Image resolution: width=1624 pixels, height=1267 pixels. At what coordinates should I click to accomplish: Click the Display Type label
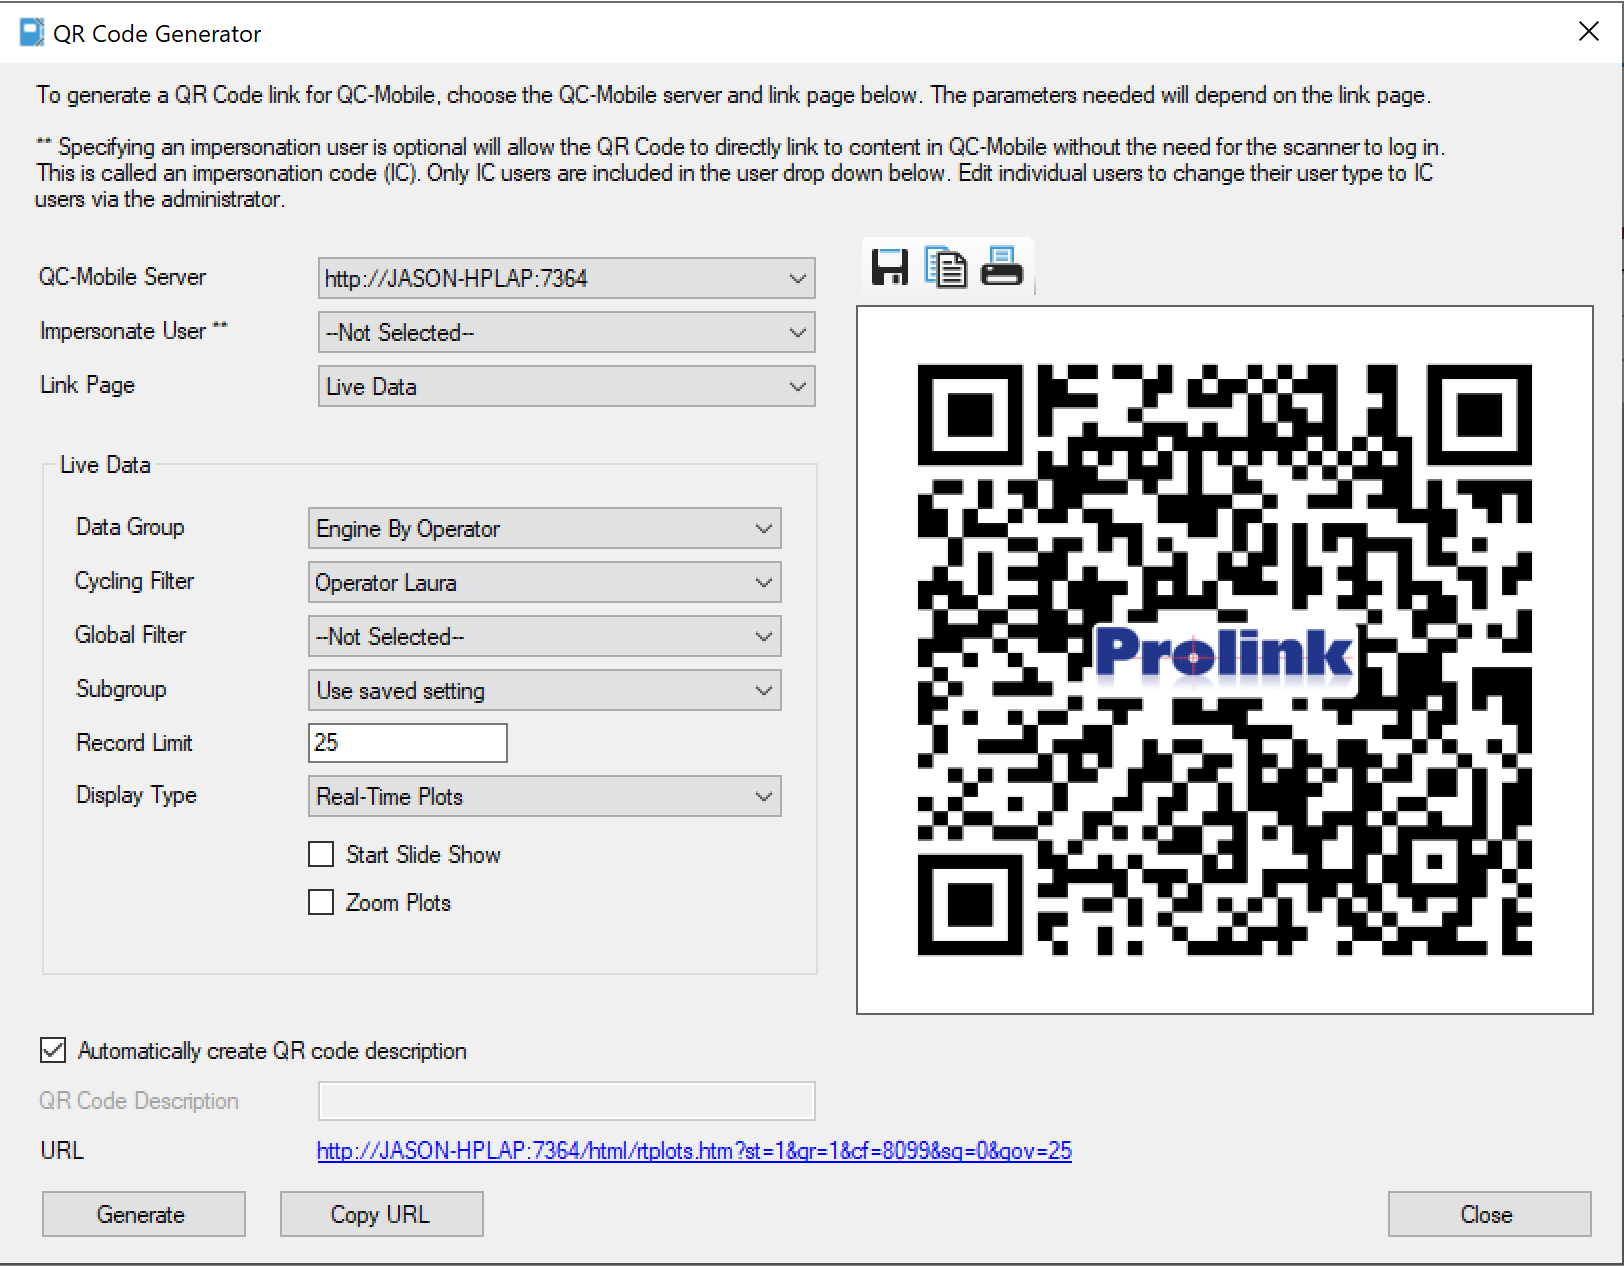(x=136, y=796)
